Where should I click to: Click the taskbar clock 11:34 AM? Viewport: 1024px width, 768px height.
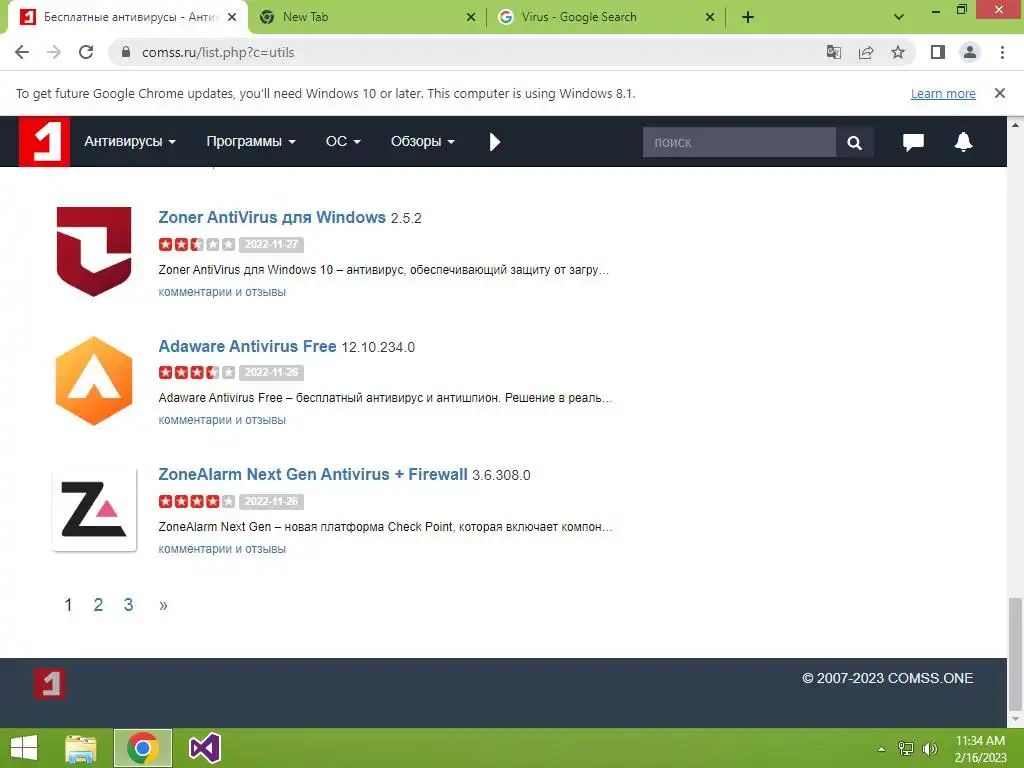click(980, 741)
